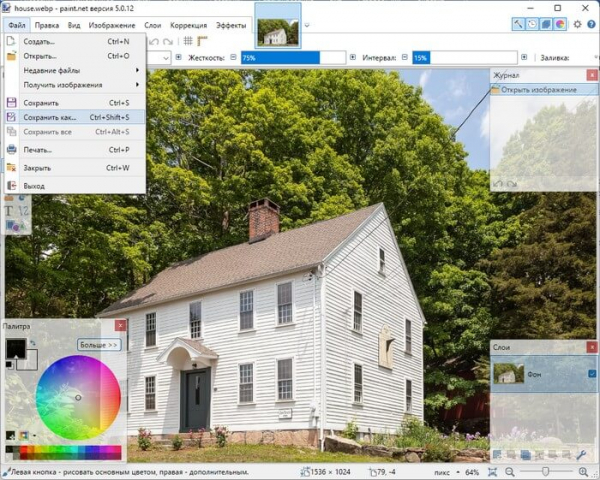Viewport: 600px width, 480px height.
Task: Add a new layer in Слои panel
Action: (497, 455)
